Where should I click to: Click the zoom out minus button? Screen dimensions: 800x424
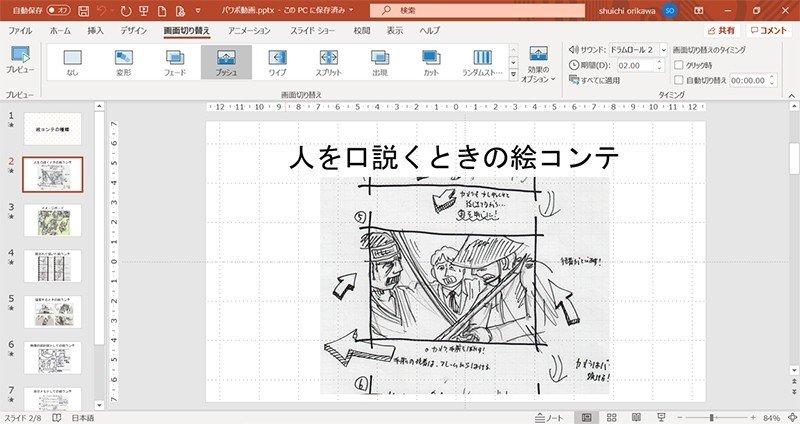pos(680,418)
